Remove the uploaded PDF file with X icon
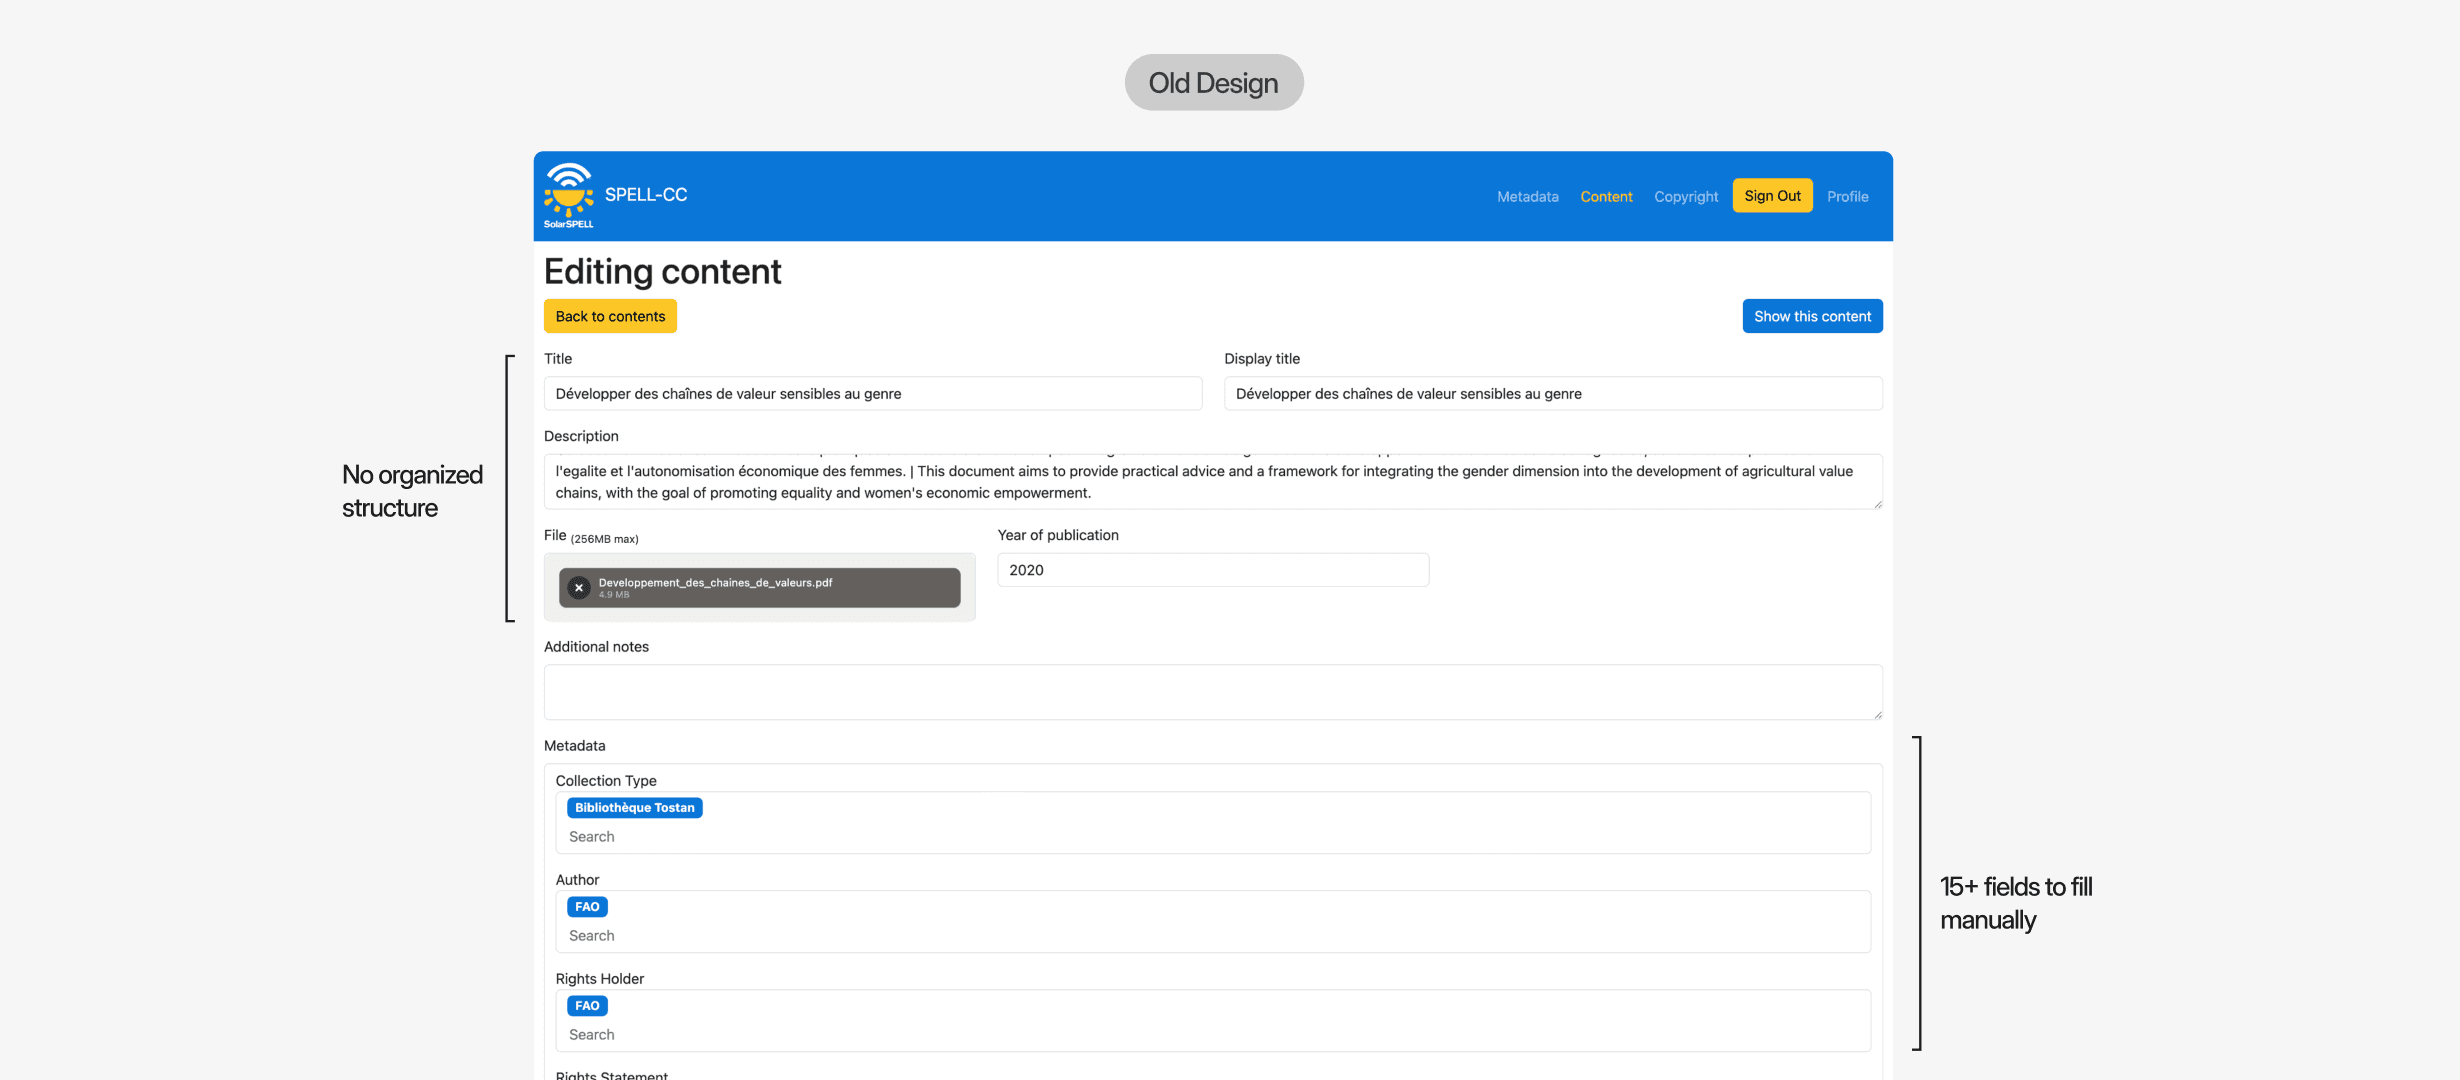The height and width of the screenshot is (1080, 2460). pyautogui.click(x=578, y=588)
